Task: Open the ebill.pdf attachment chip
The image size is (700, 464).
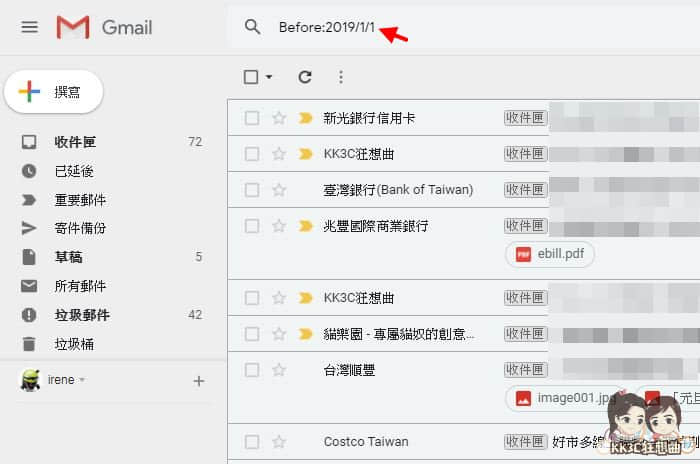Action: tap(550, 254)
